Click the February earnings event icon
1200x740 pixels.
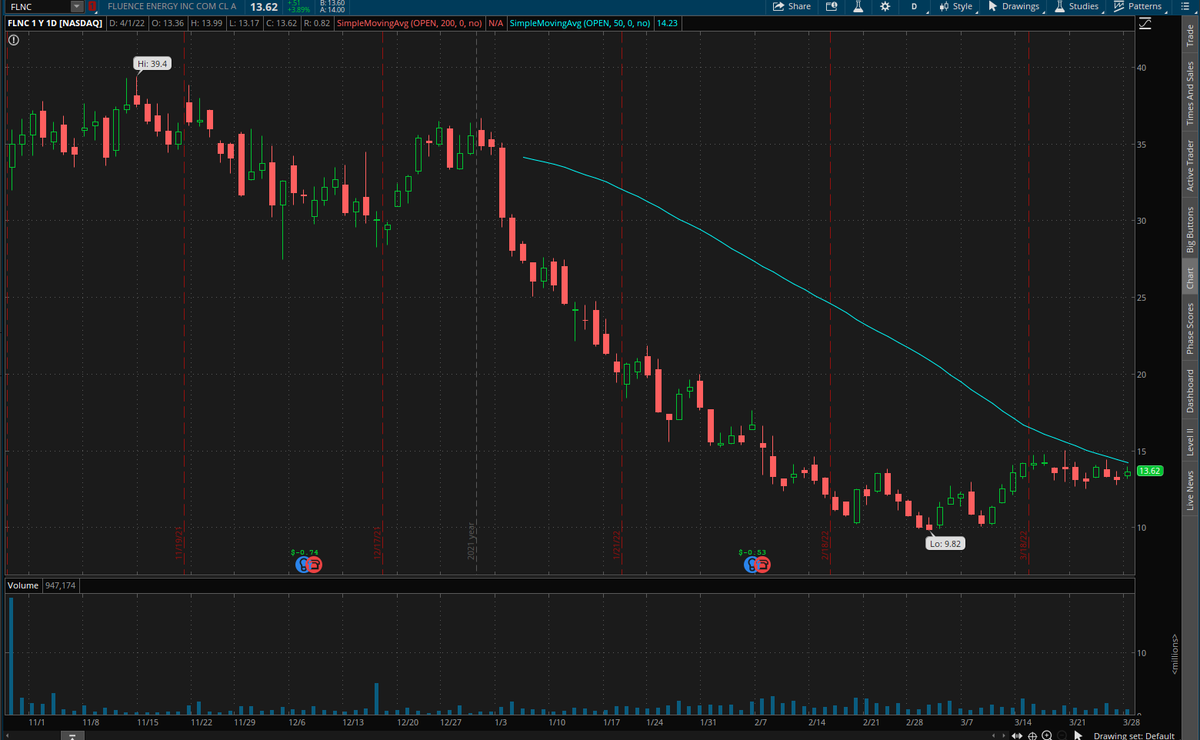(x=756, y=565)
